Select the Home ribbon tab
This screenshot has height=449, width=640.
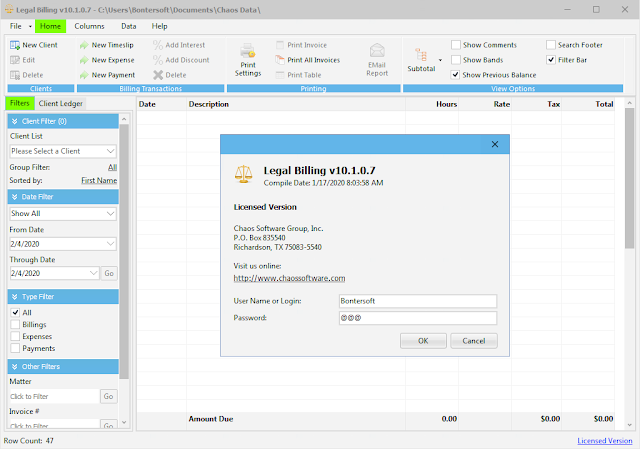tap(50, 26)
